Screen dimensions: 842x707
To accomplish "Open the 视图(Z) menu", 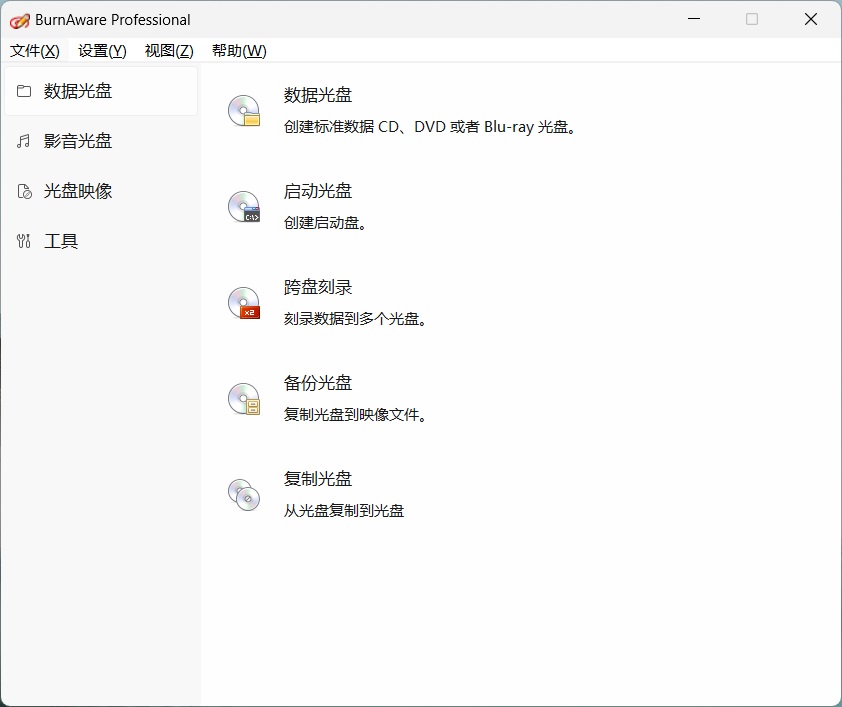I will (169, 51).
